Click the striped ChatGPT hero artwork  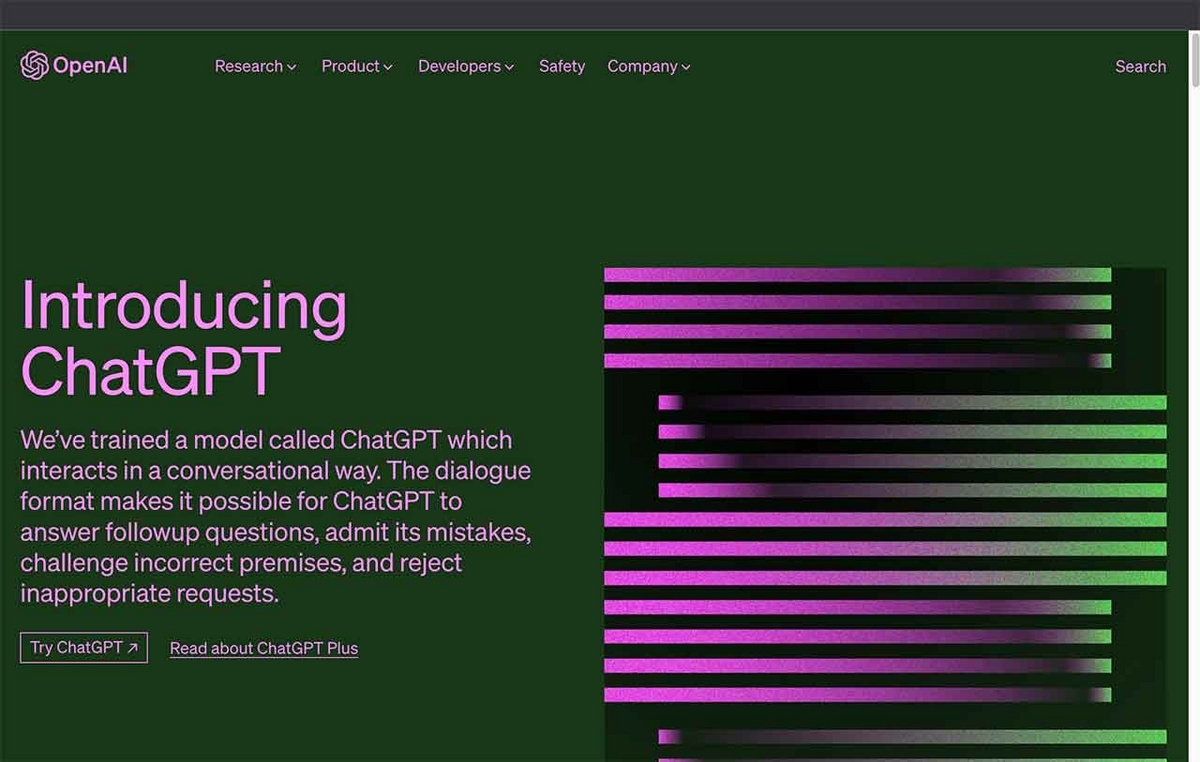[x=885, y=514]
